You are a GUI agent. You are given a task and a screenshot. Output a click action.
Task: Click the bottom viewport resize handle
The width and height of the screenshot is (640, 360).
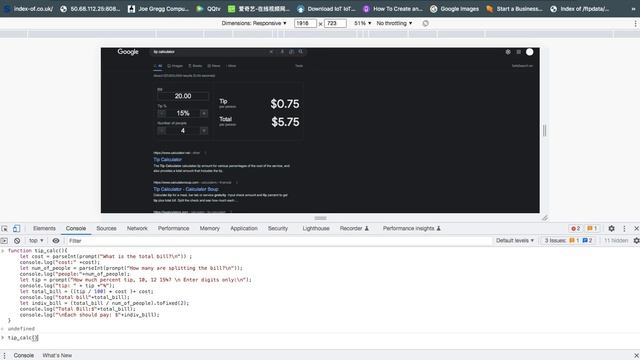click(x=320, y=218)
